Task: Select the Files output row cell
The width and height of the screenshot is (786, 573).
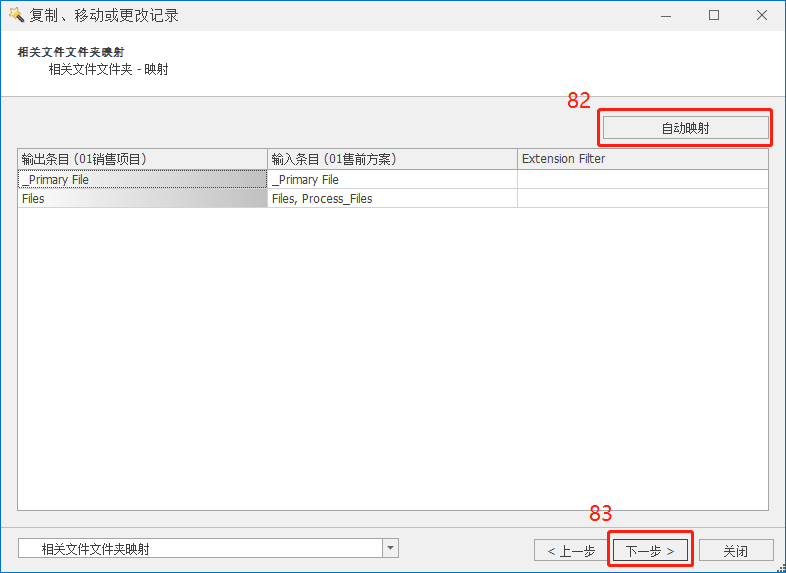Action: pos(142,198)
